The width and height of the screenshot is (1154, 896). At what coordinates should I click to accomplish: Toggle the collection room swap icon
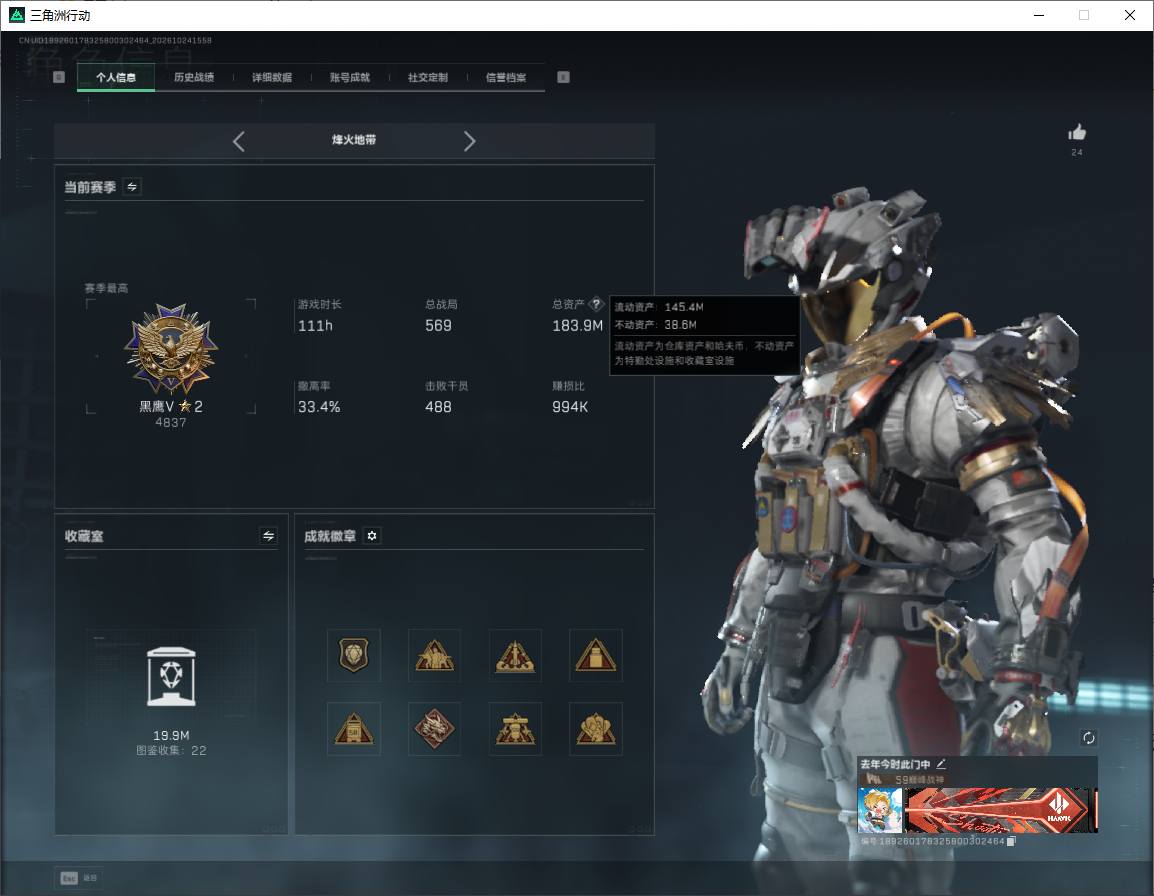click(x=269, y=536)
